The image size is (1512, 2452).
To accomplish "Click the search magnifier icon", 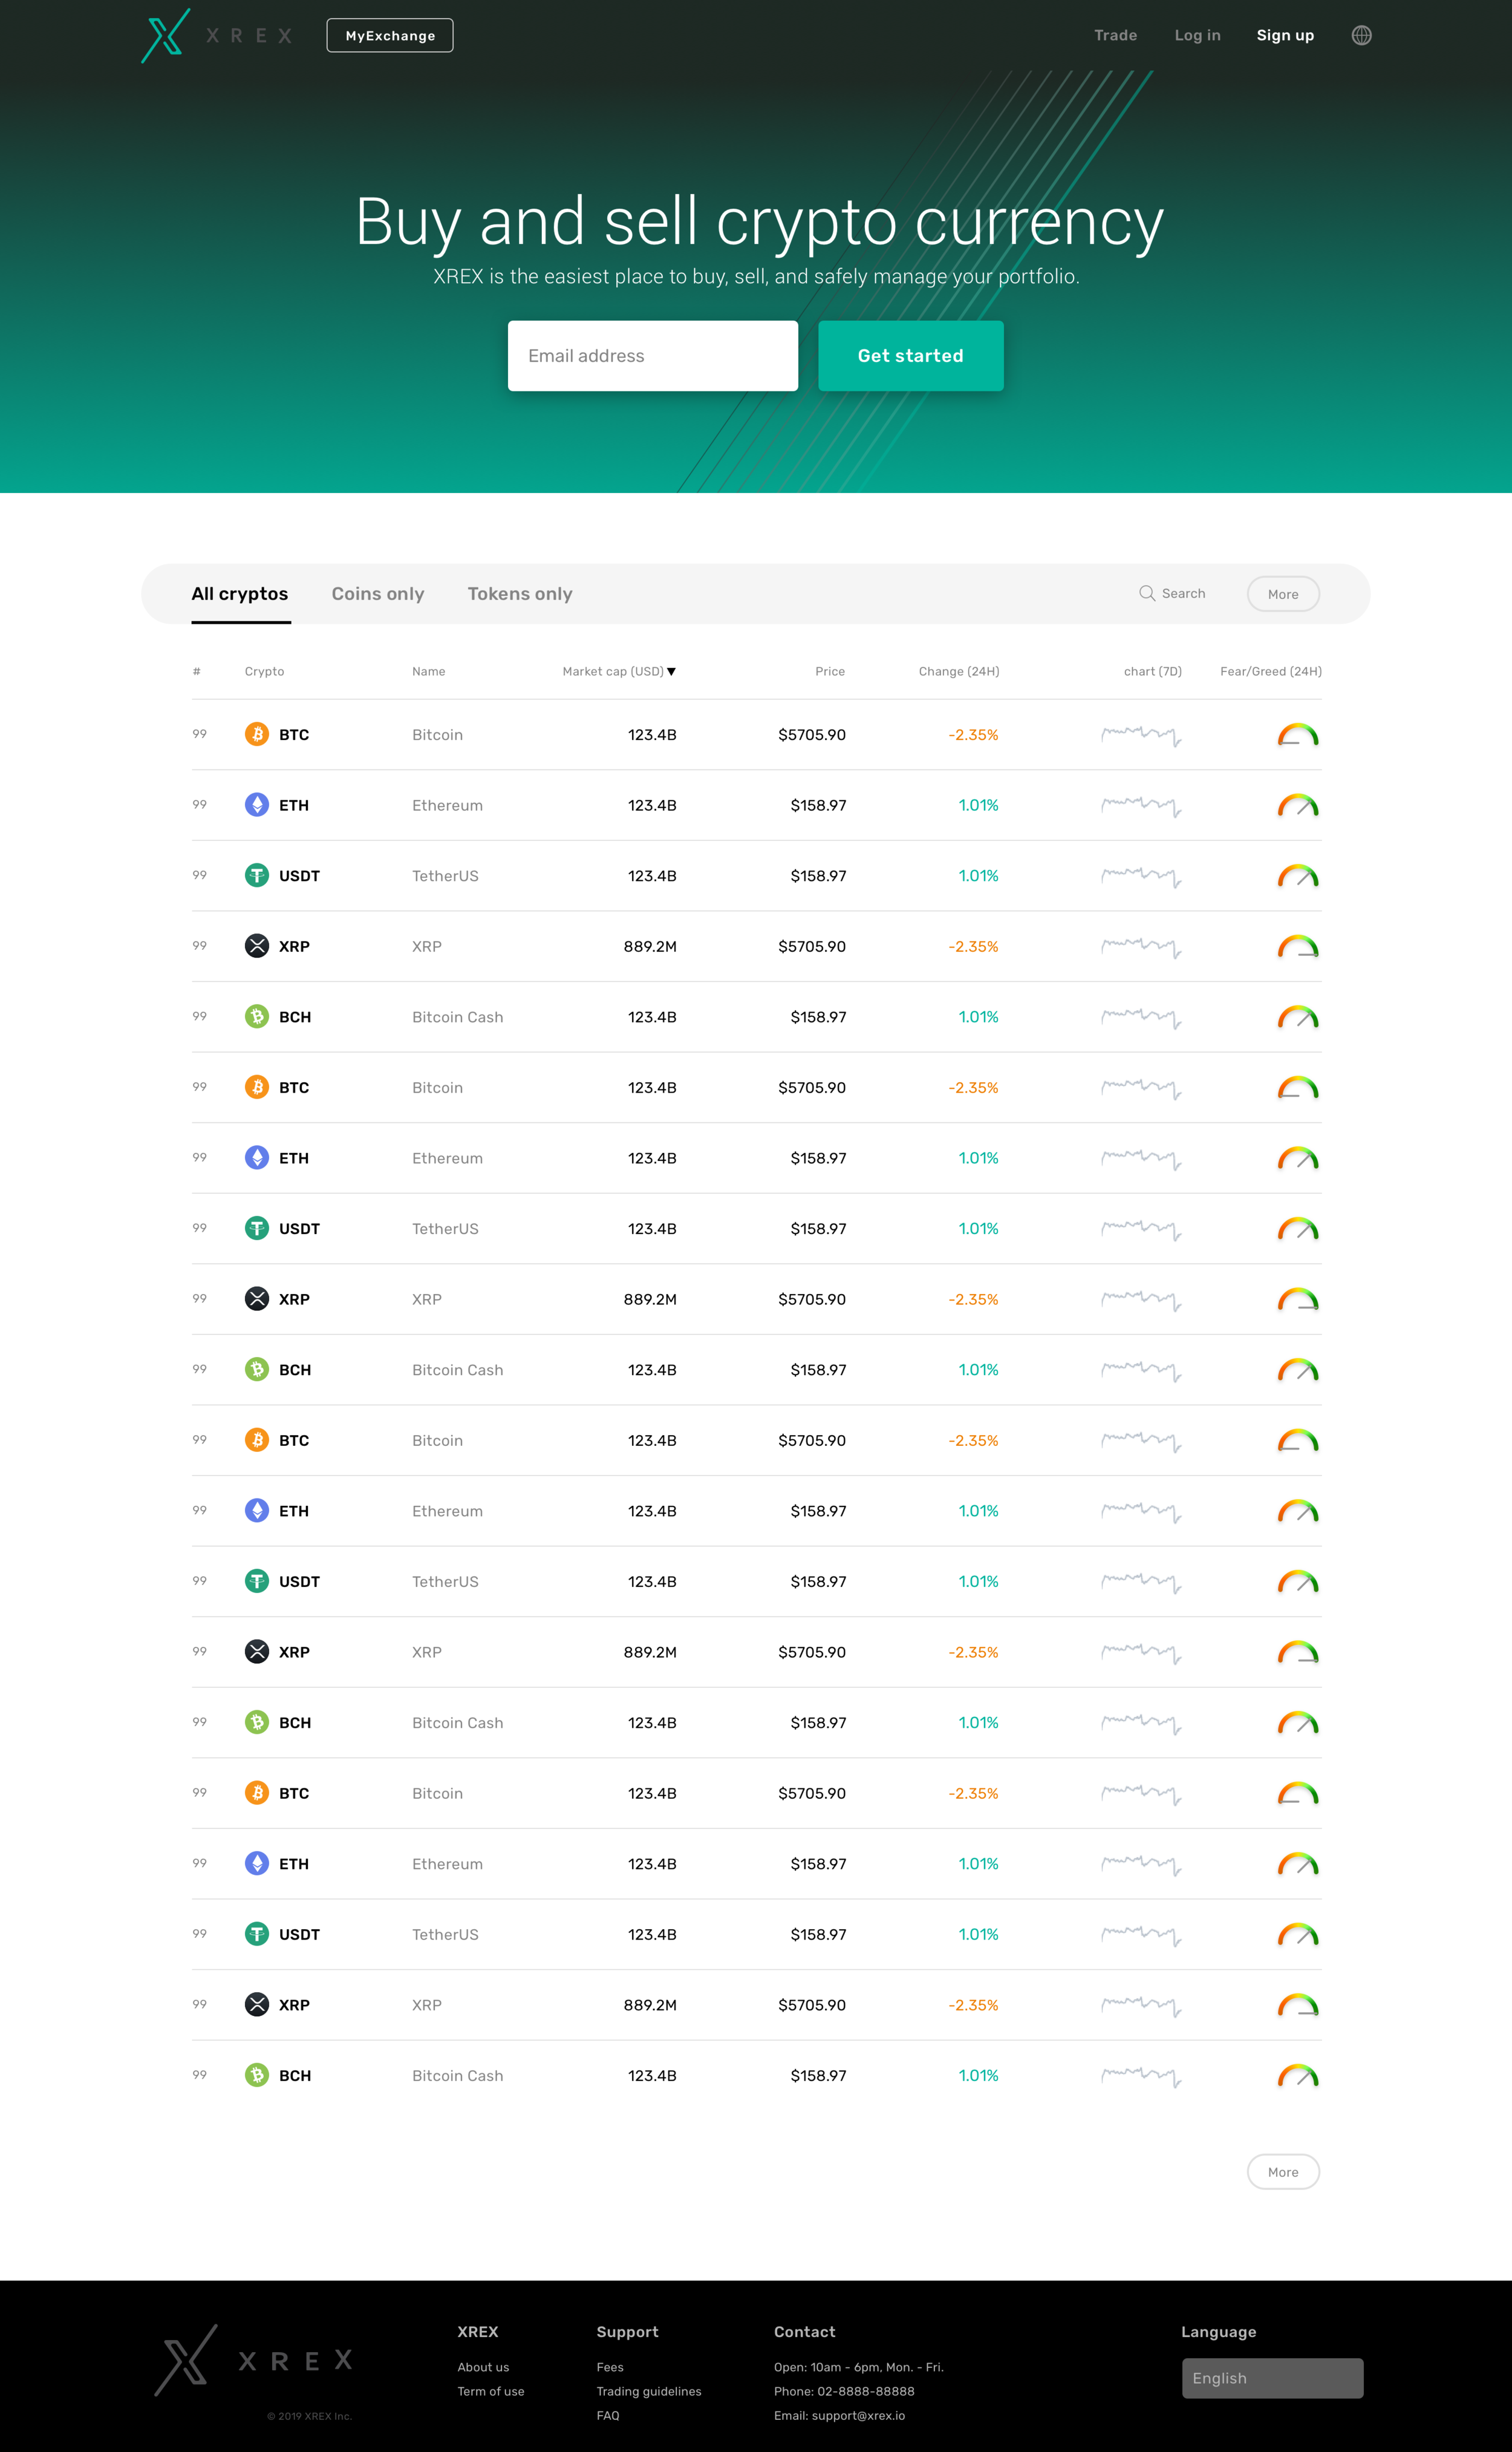I will point(1146,593).
